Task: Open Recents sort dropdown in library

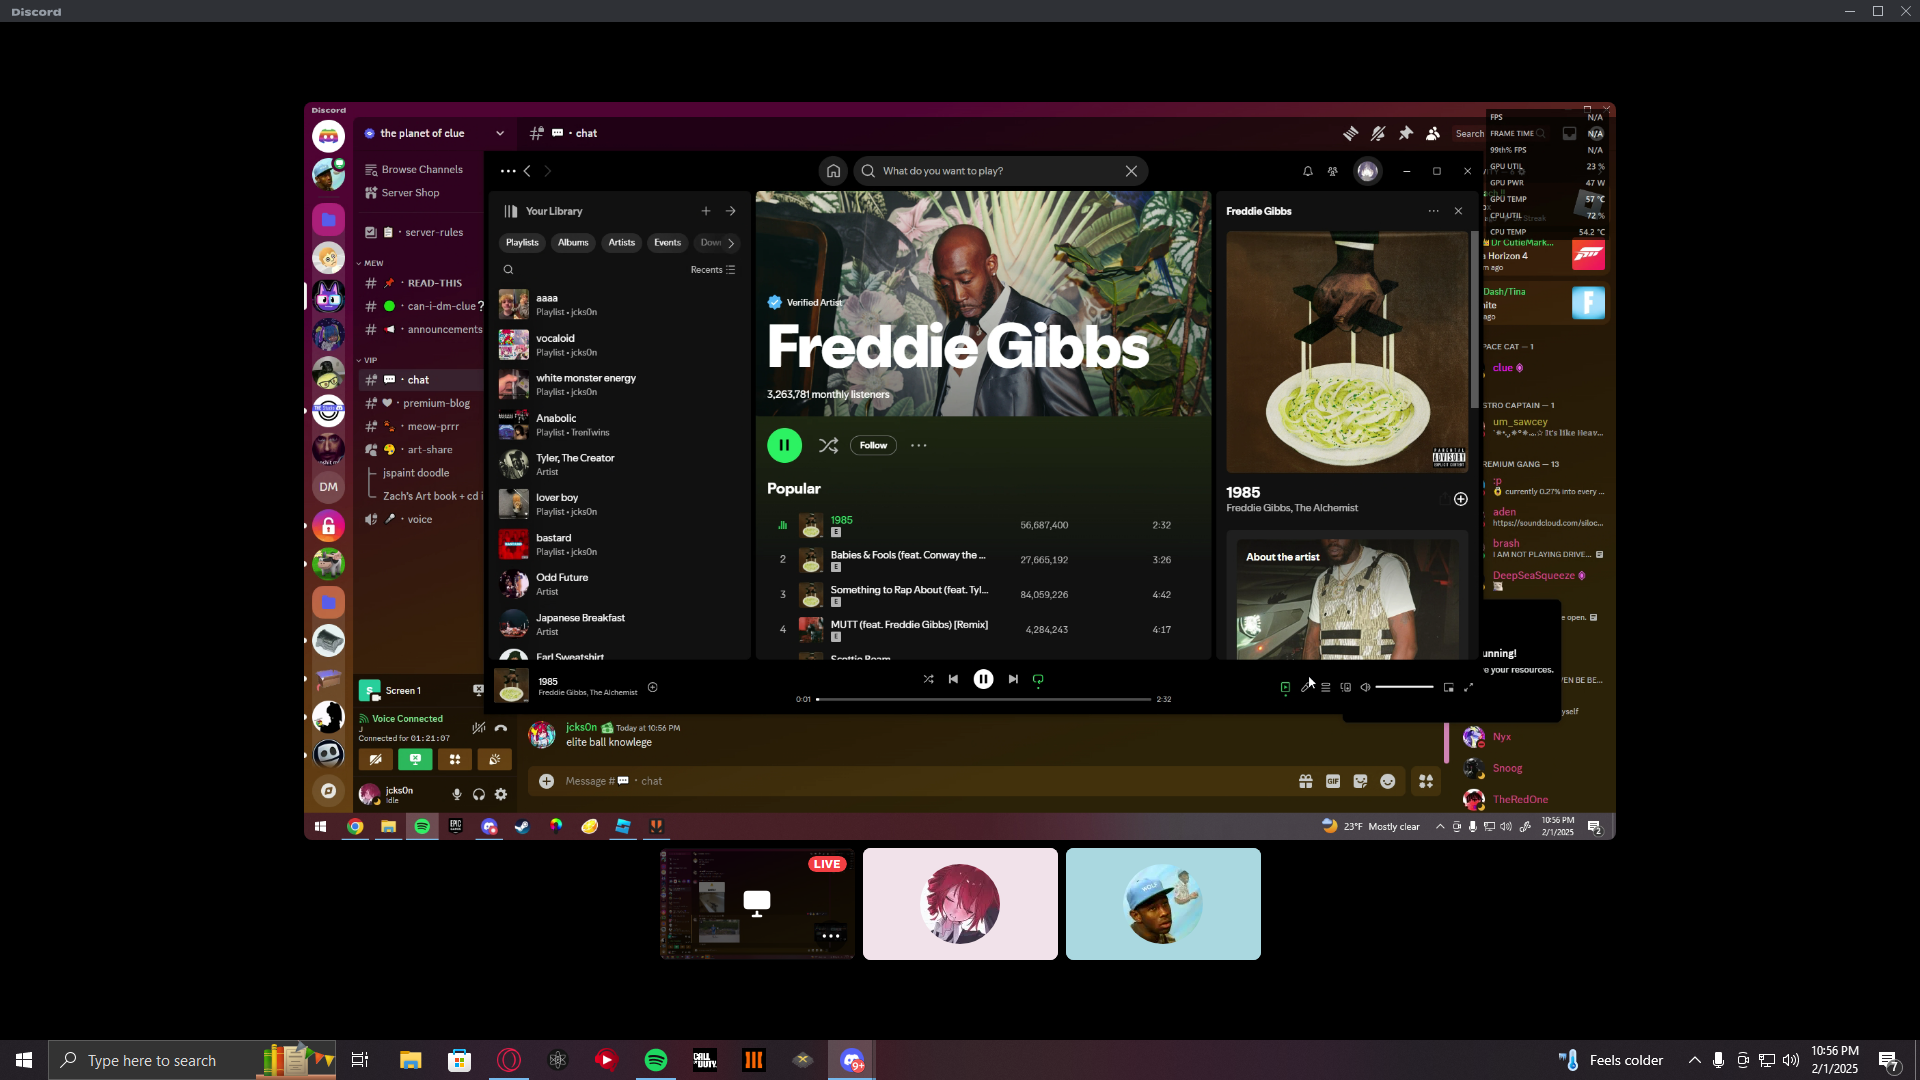Action: [x=712, y=270]
